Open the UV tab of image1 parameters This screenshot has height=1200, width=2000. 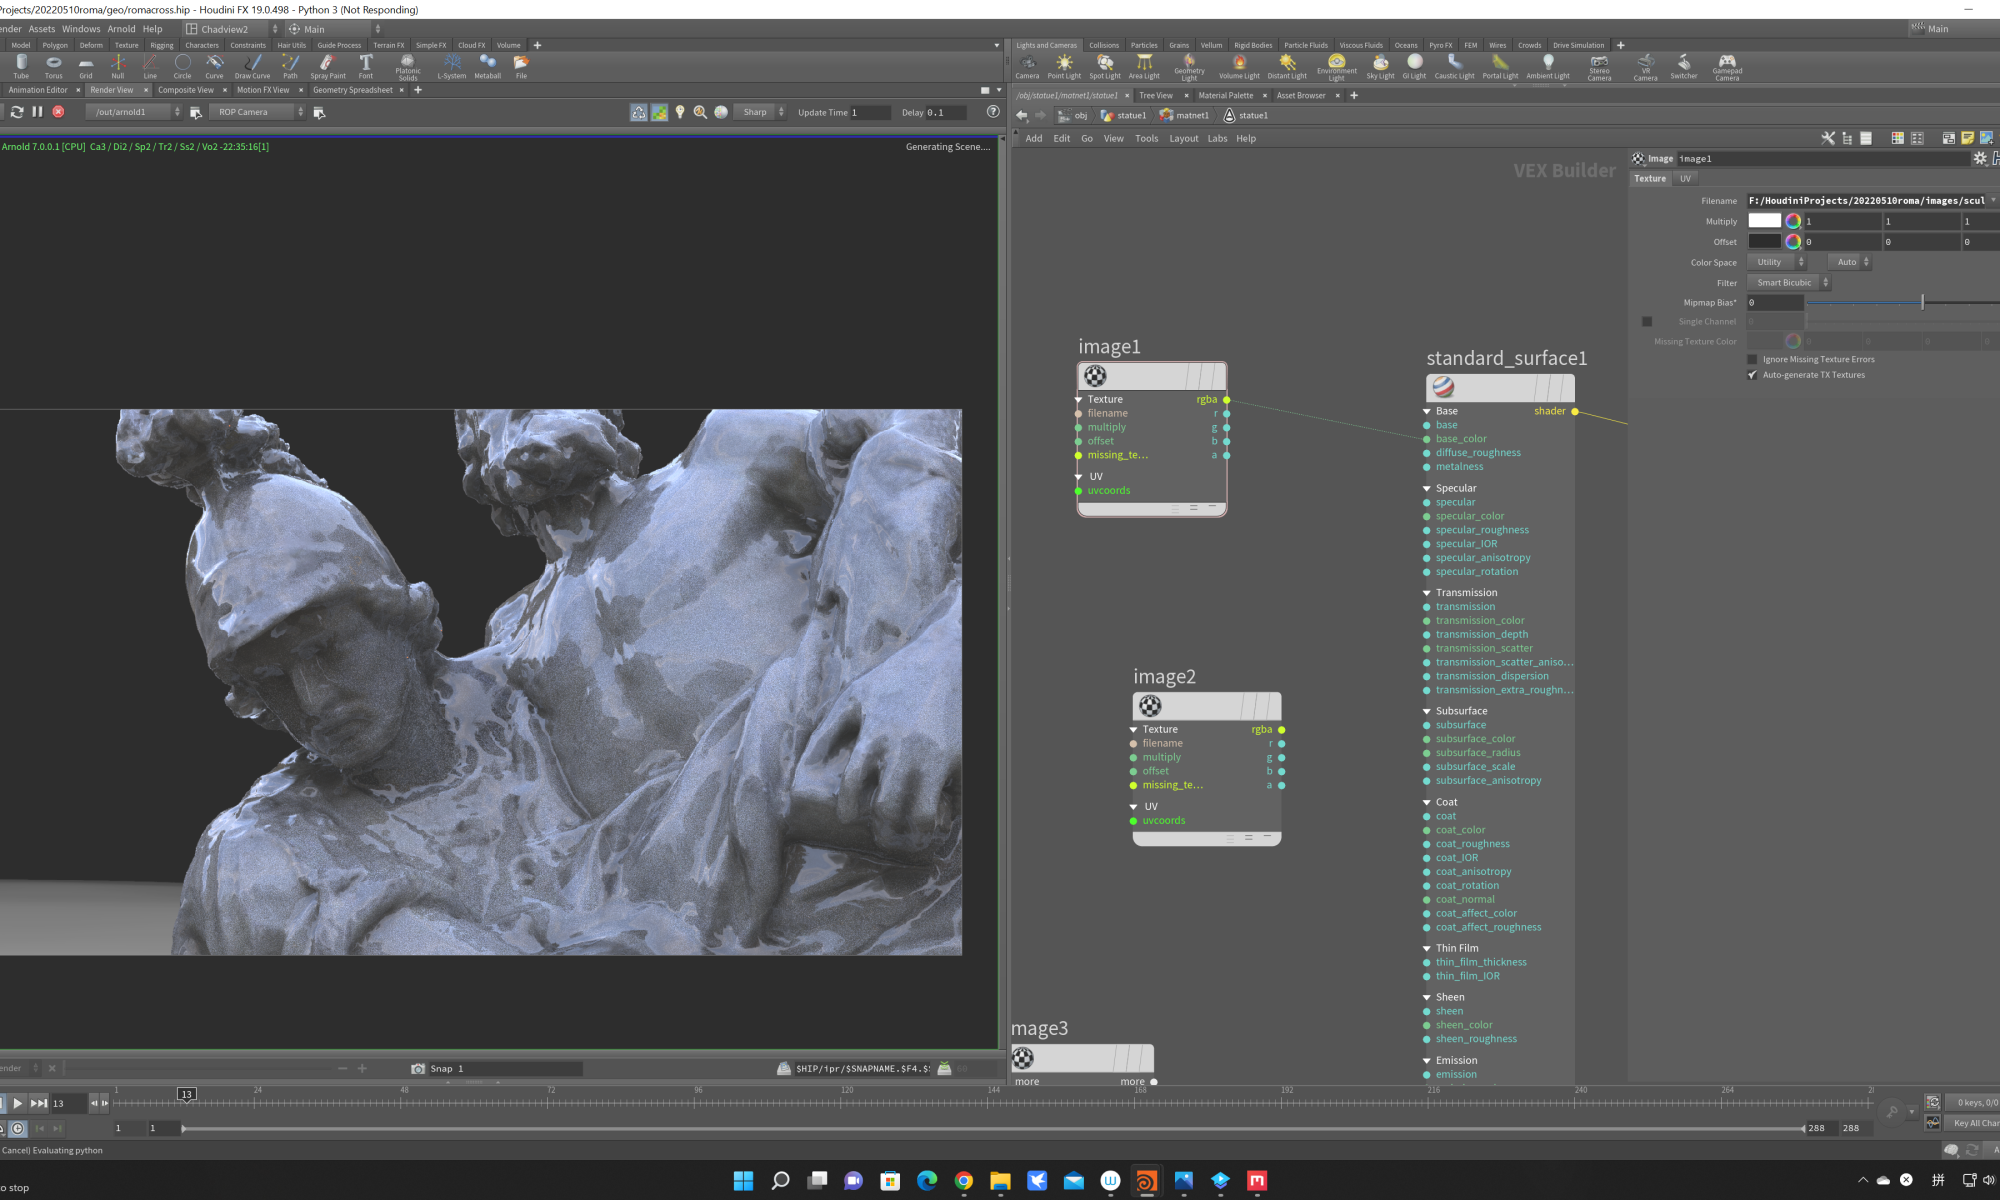click(x=1685, y=179)
